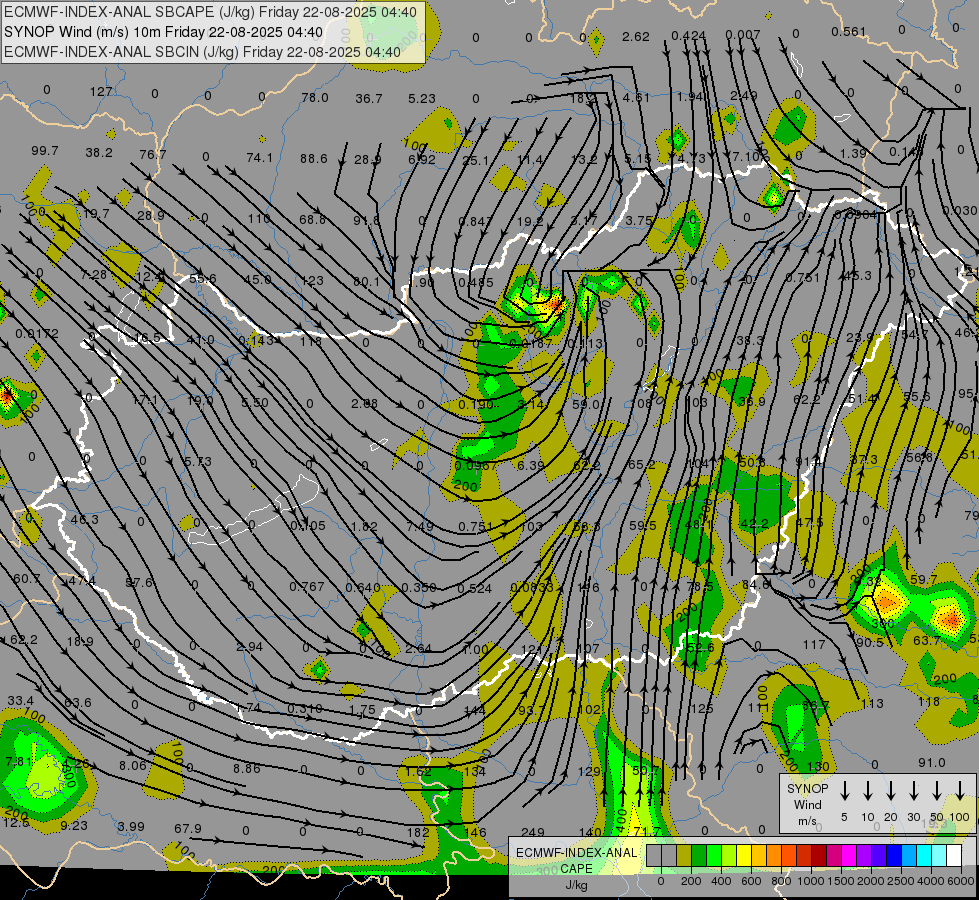Click the wind arrow above the 50 label

[937, 790]
